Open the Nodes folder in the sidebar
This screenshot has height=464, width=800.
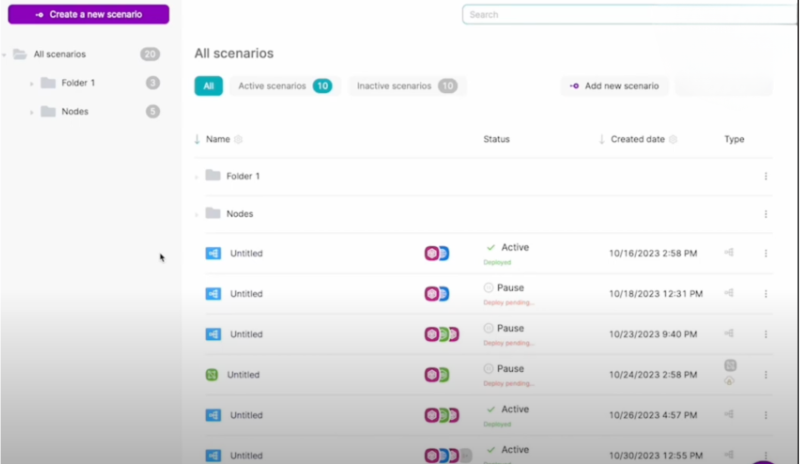[75, 111]
